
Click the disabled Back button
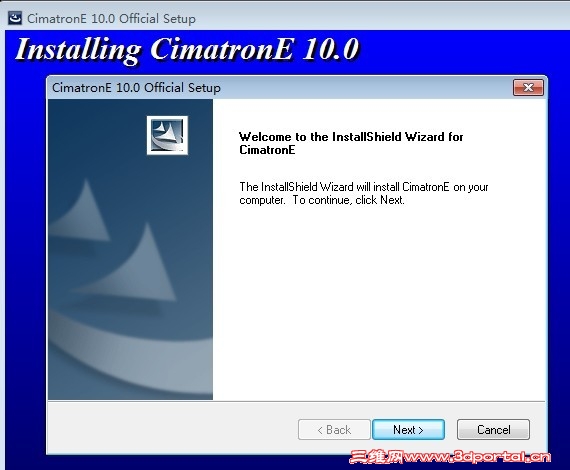coord(334,430)
